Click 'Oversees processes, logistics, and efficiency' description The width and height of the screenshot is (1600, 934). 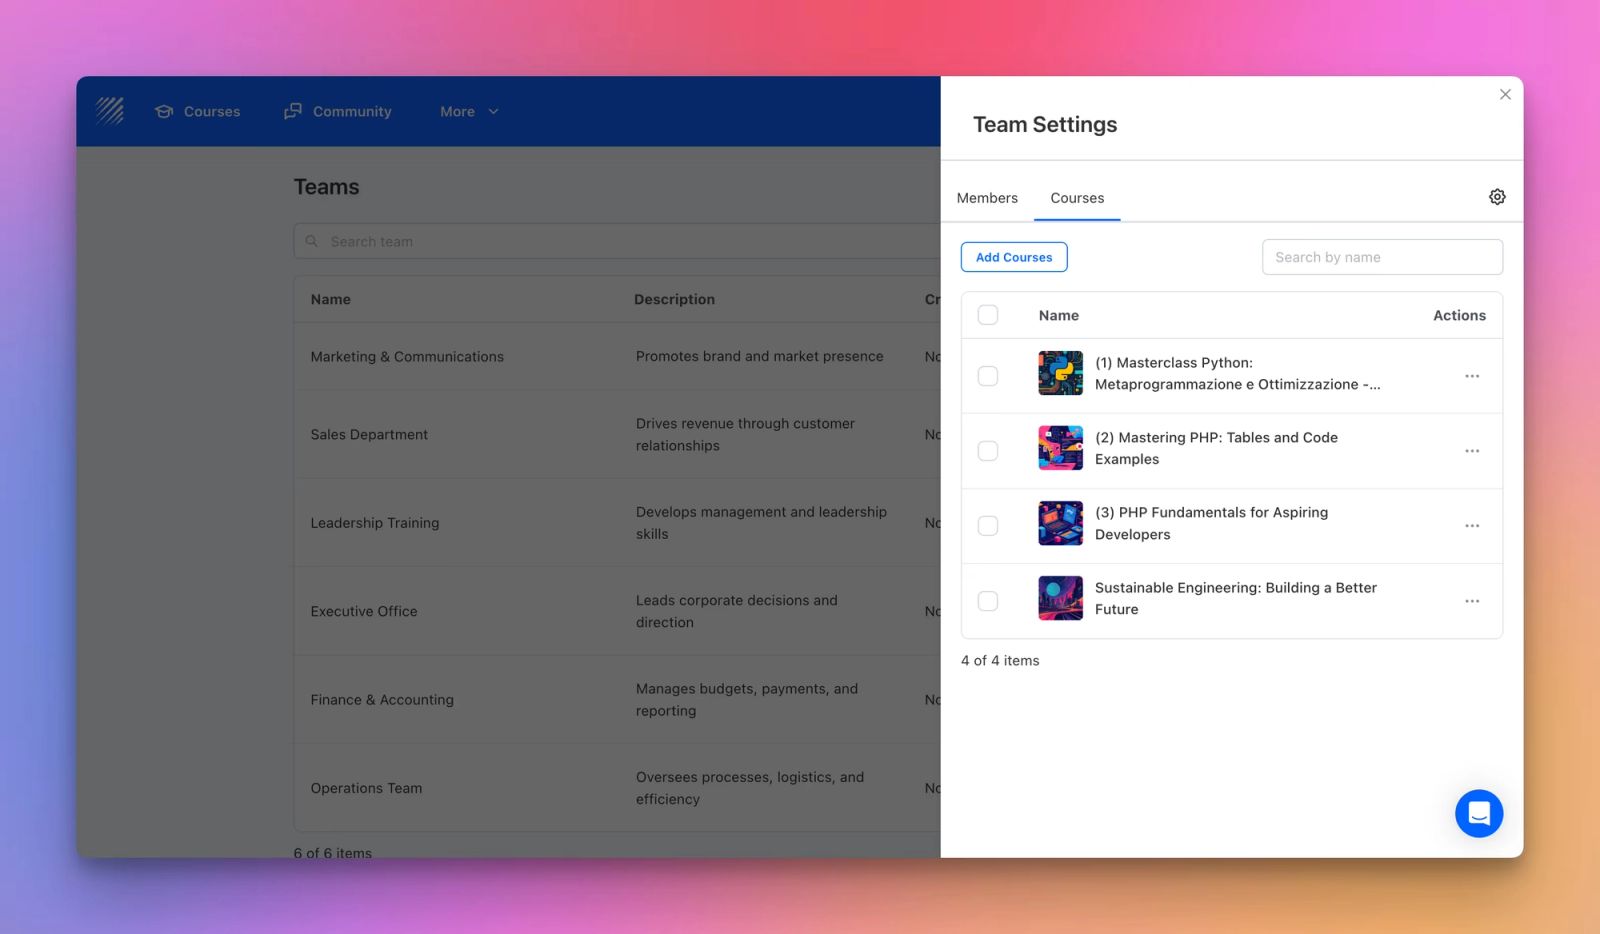point(750,788)
